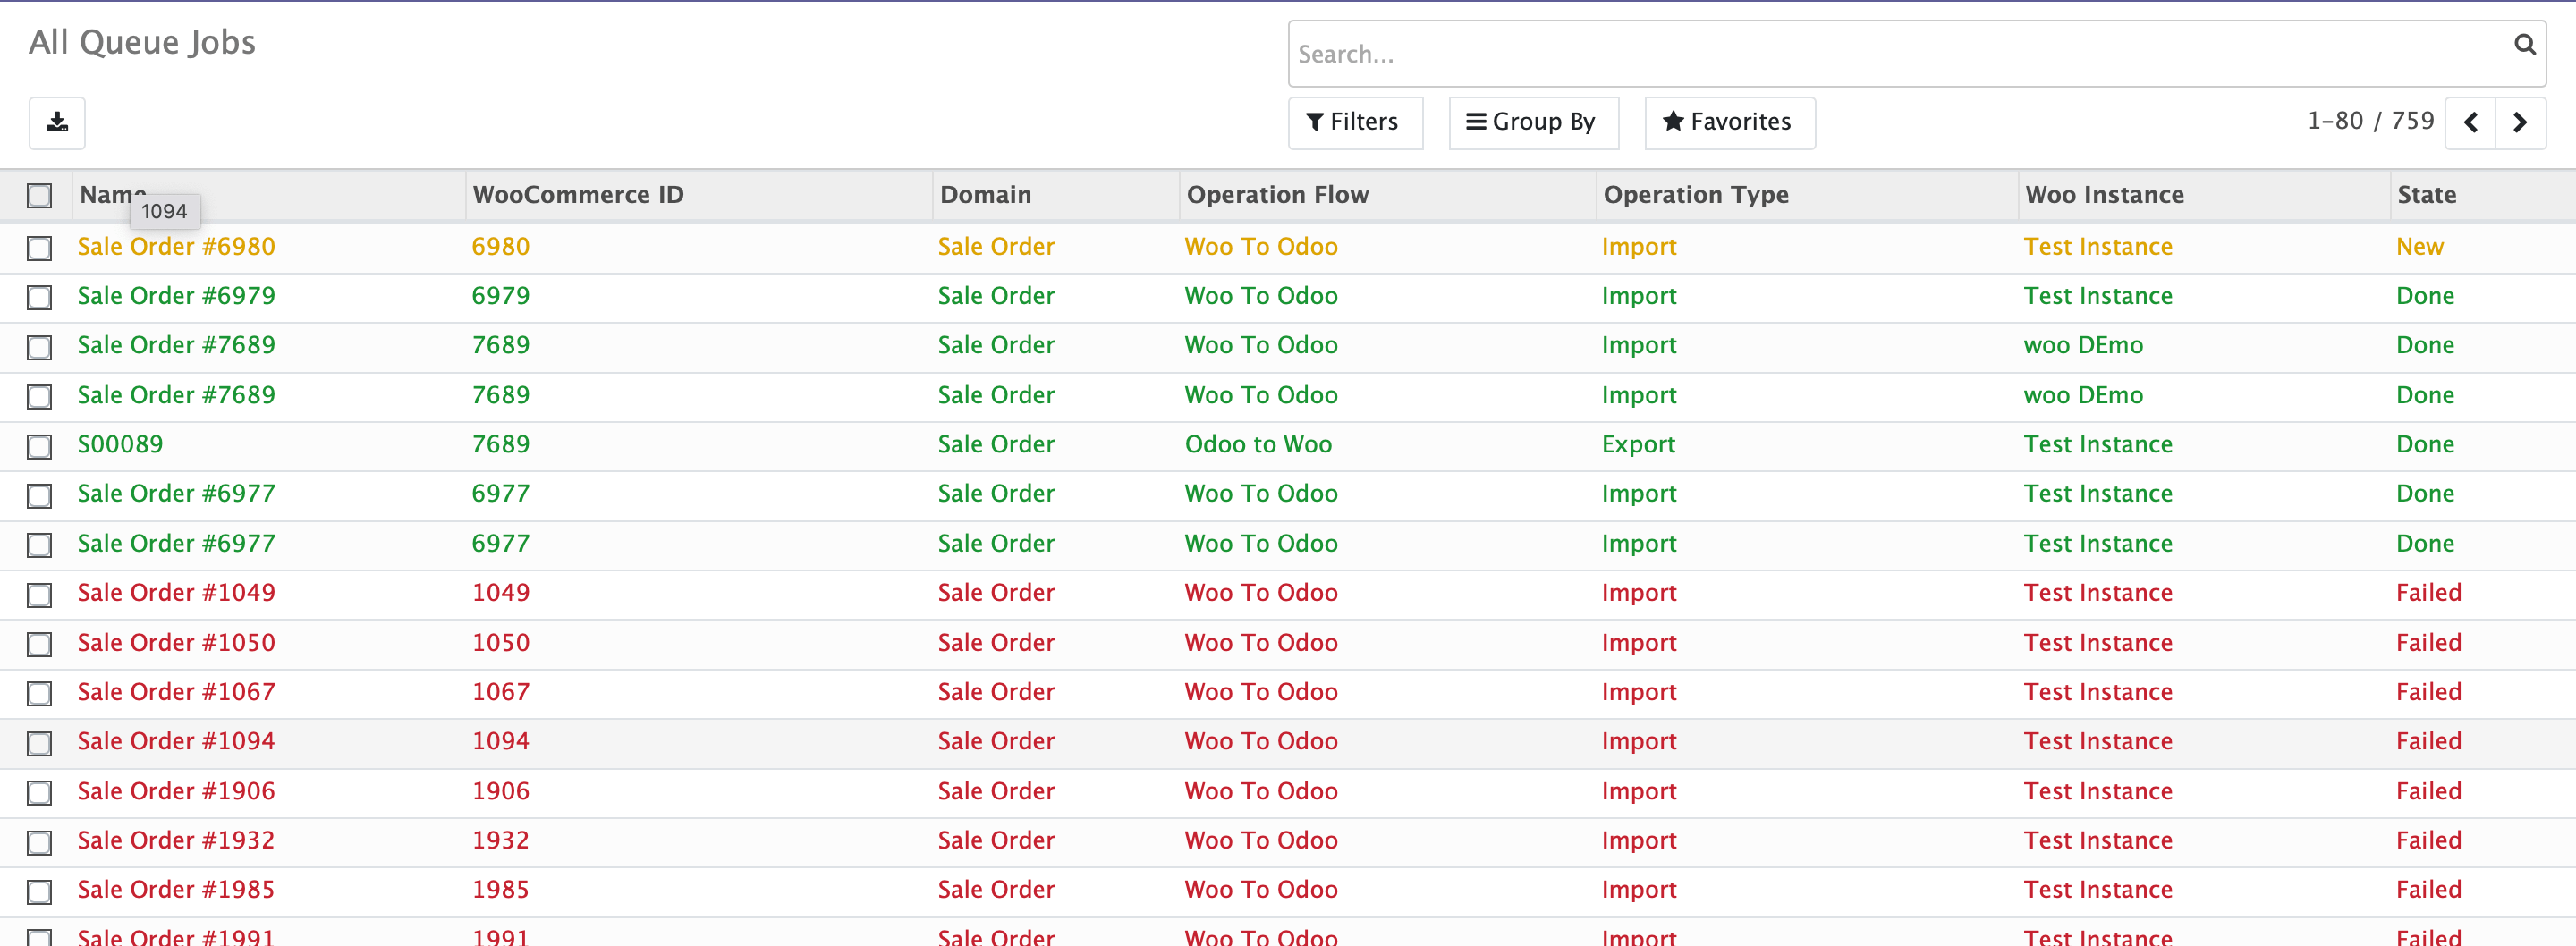The height and width of the screenshot is (946, 2576).
Task: Open the Filters dropdown
Action: point(1354,122)
